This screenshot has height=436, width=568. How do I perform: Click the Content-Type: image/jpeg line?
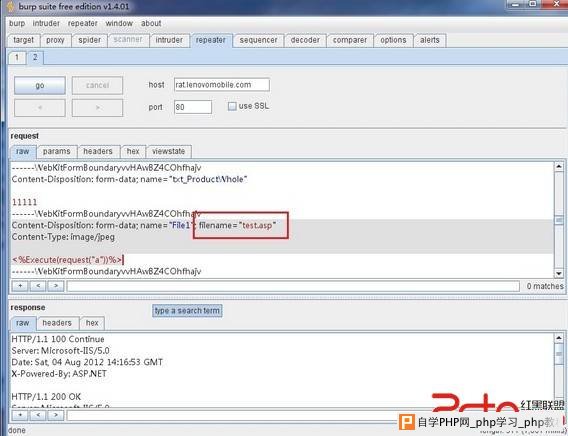pyautogui.click(x=63, y=237)
